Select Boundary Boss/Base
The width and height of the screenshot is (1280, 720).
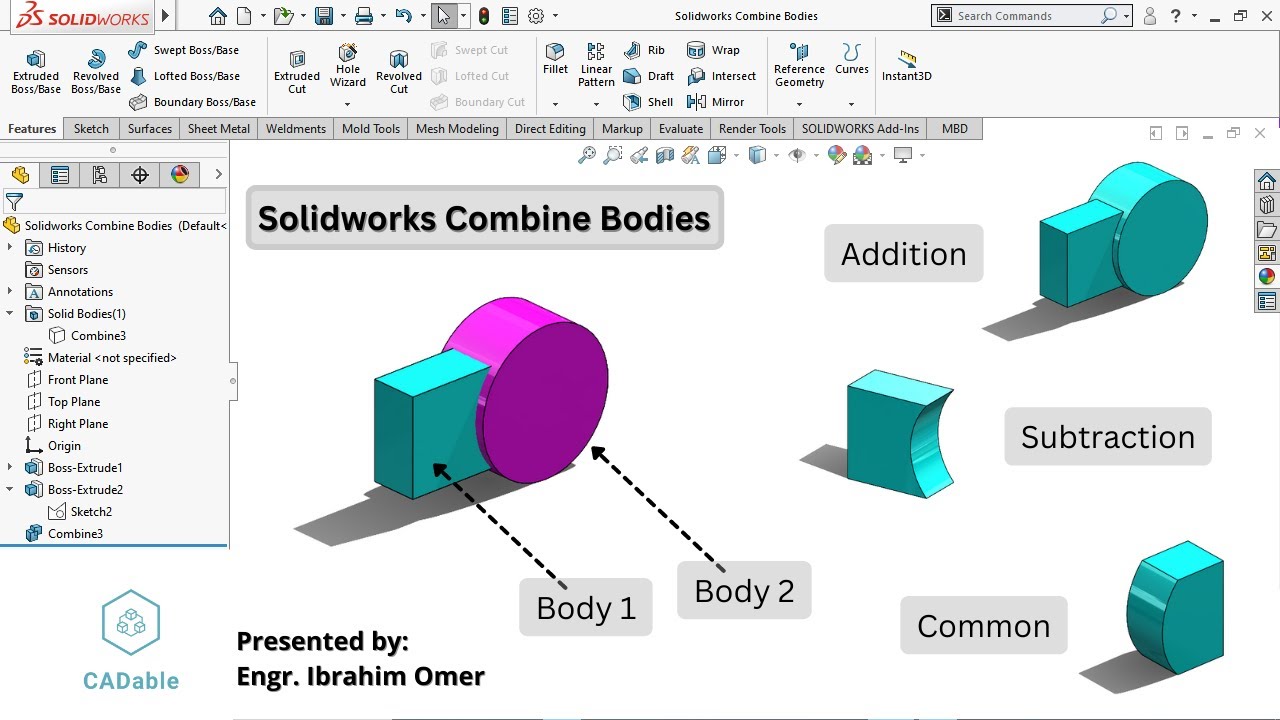tap(192, 102)
